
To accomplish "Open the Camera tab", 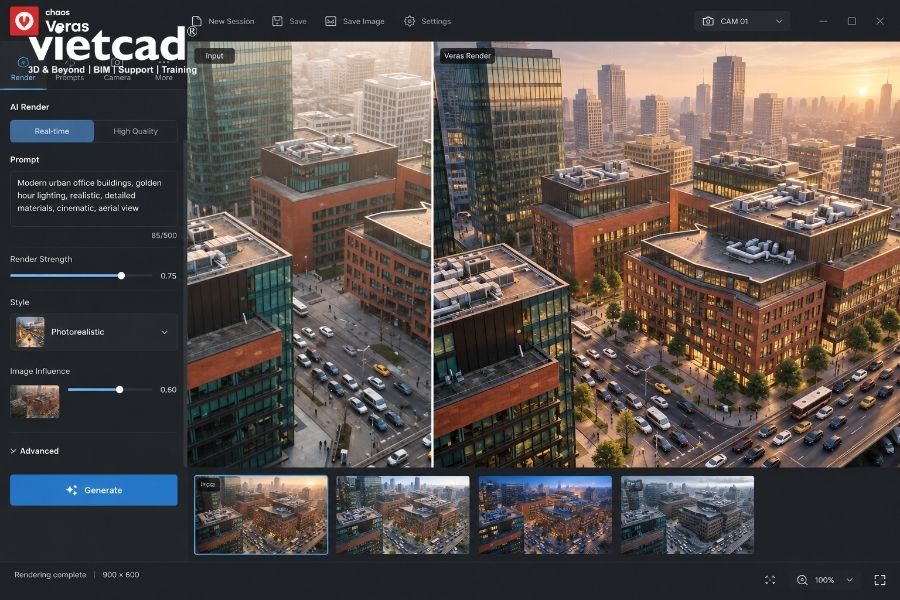I will pos(117,70).
